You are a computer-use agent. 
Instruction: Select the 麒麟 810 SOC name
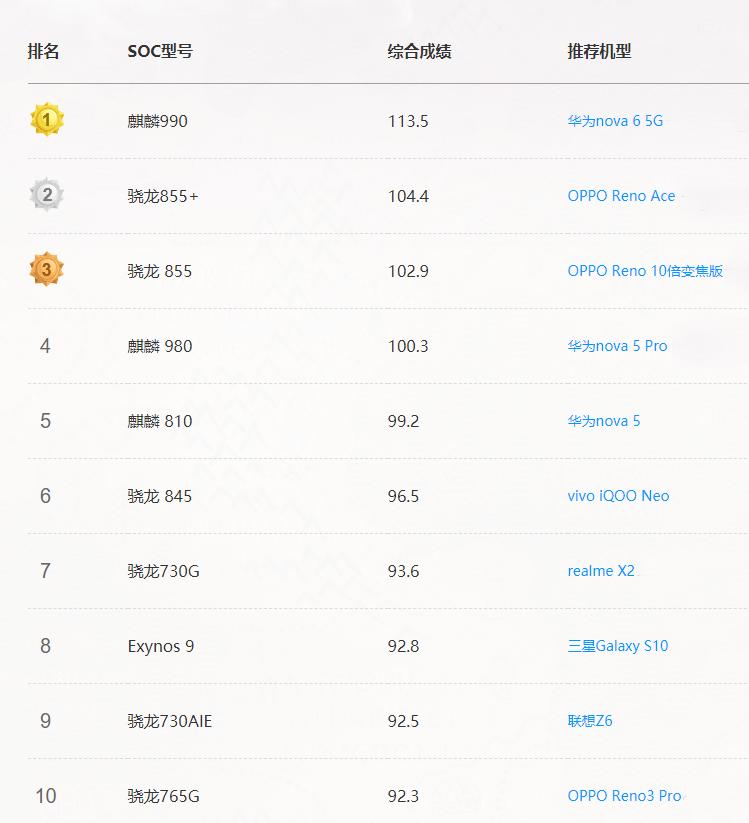tap(160, 421)
